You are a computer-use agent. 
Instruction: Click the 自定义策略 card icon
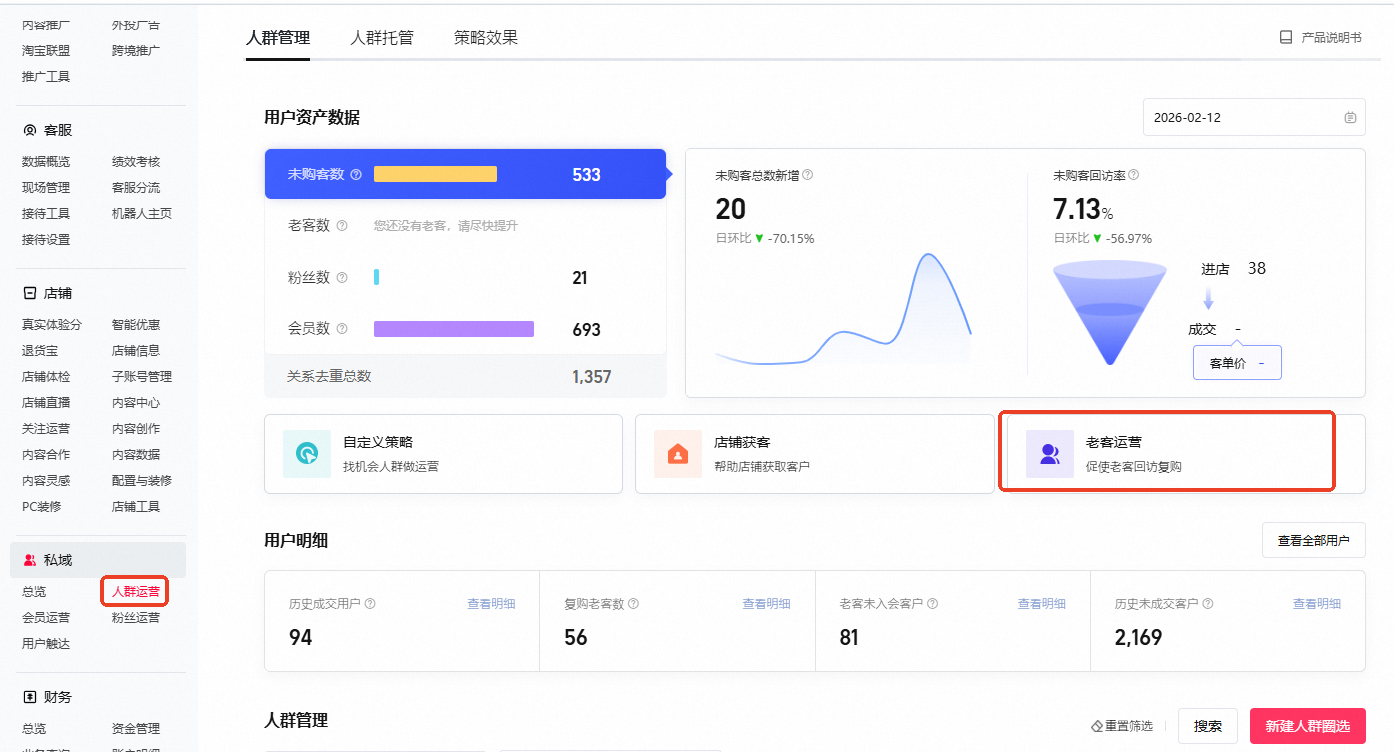[307, 454]
